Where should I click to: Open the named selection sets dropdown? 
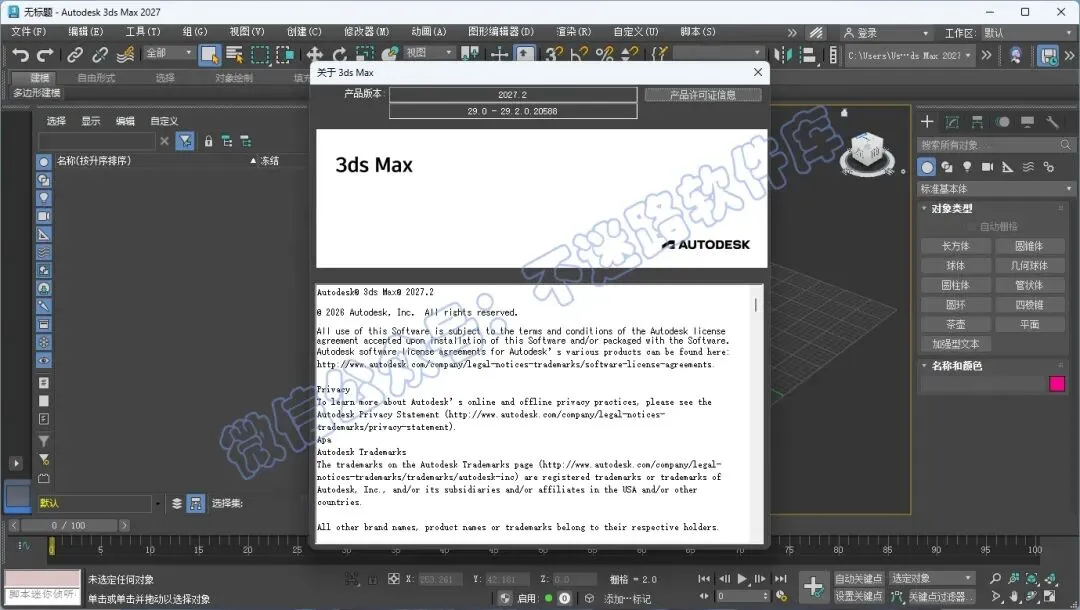click(718, 53)
